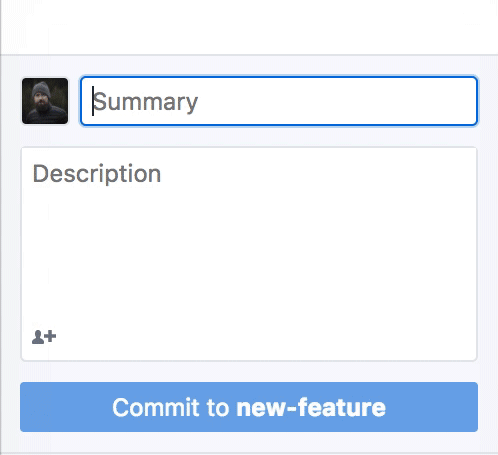Add a co-author with the bottom-left icon
Screen dimensions: 498x455
pos(44,337)
